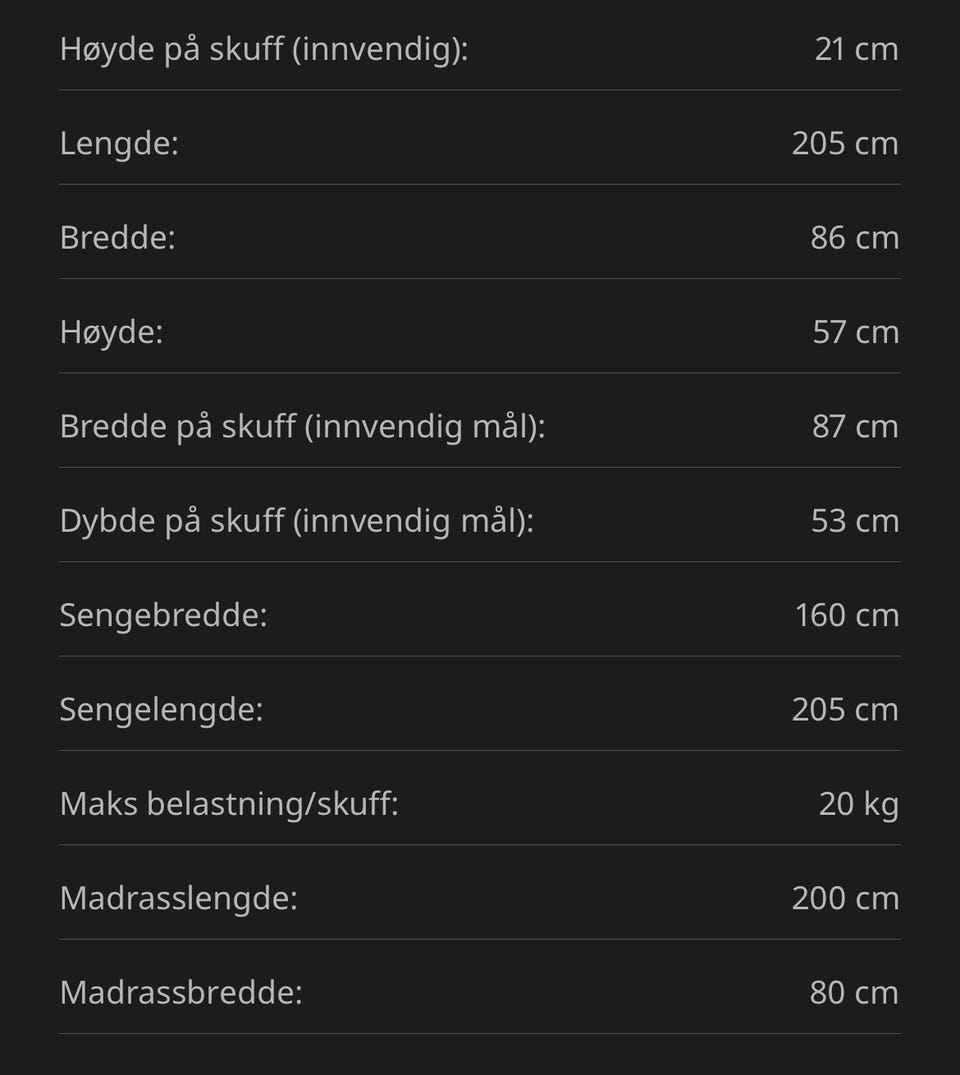
Task: Click the 57 cm height value
Action: coord(856,332)
